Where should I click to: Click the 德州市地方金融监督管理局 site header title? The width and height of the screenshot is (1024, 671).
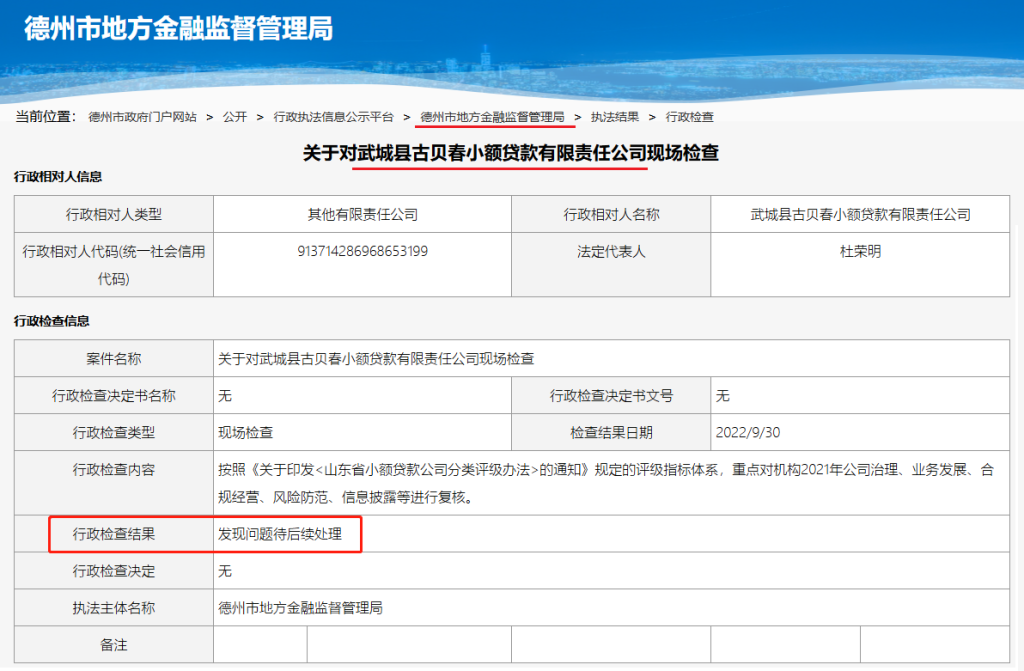tap(177, 28)
